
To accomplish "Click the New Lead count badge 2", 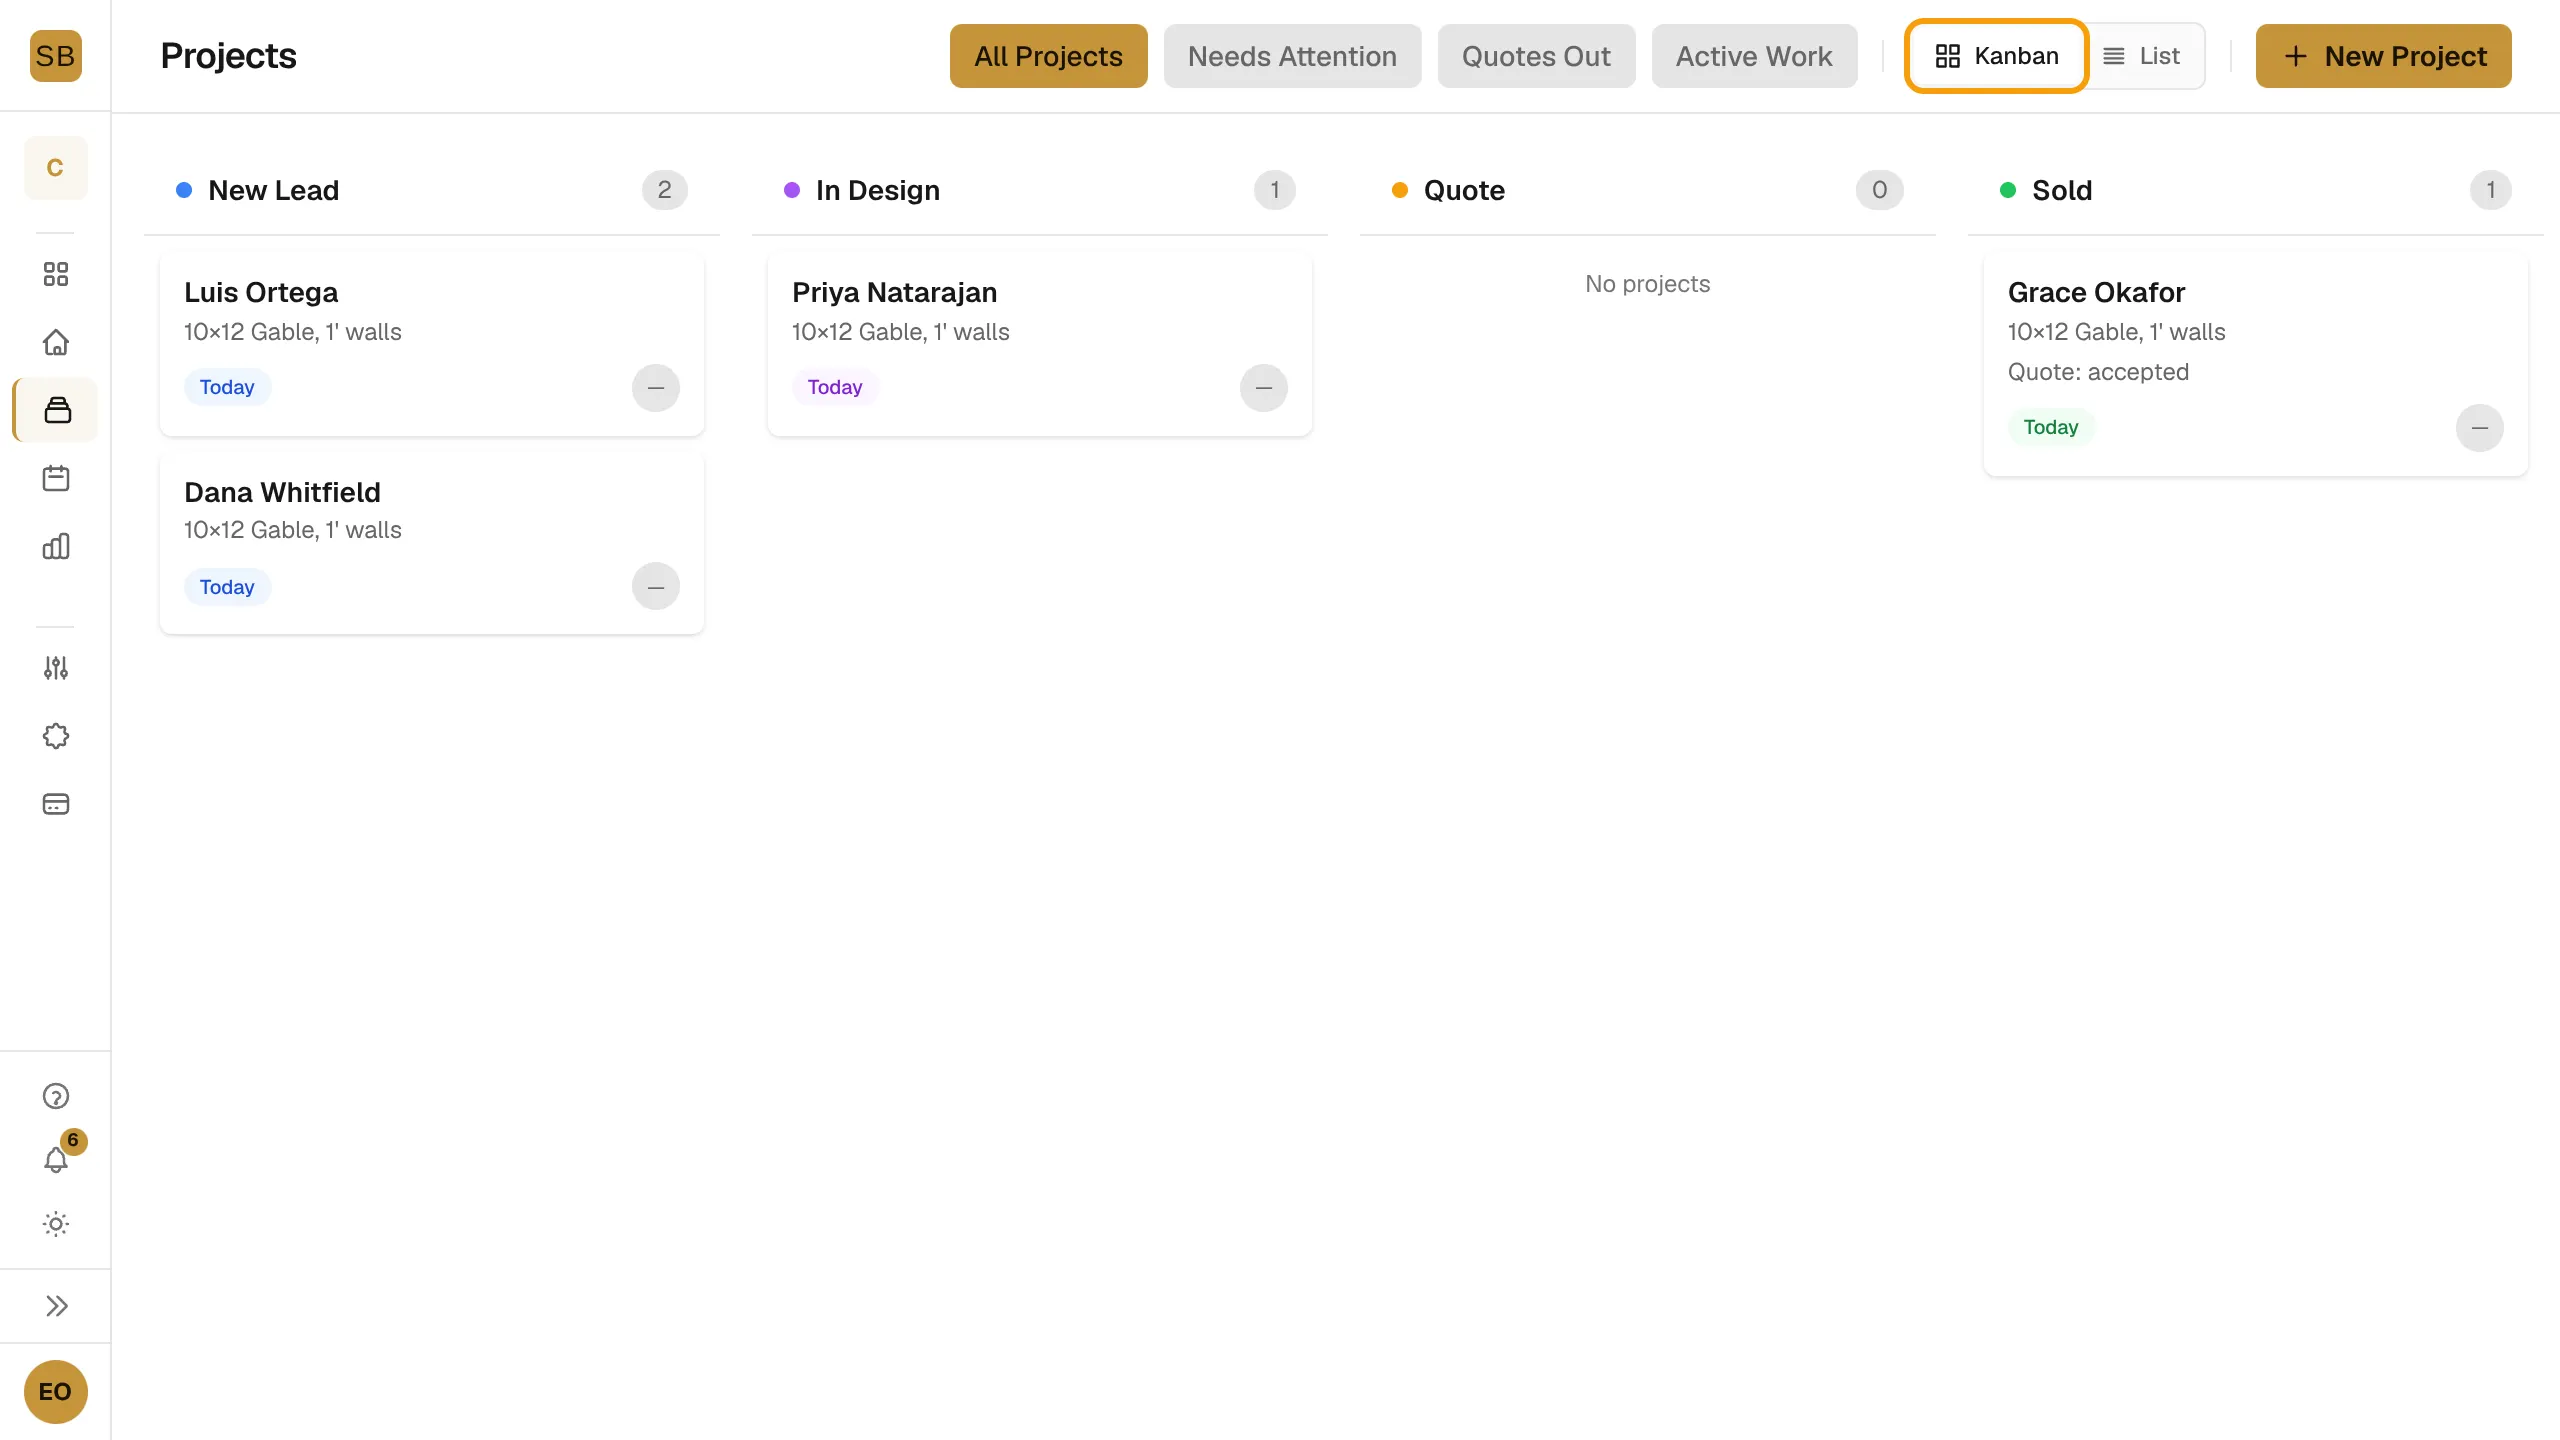I will (665, 190).
